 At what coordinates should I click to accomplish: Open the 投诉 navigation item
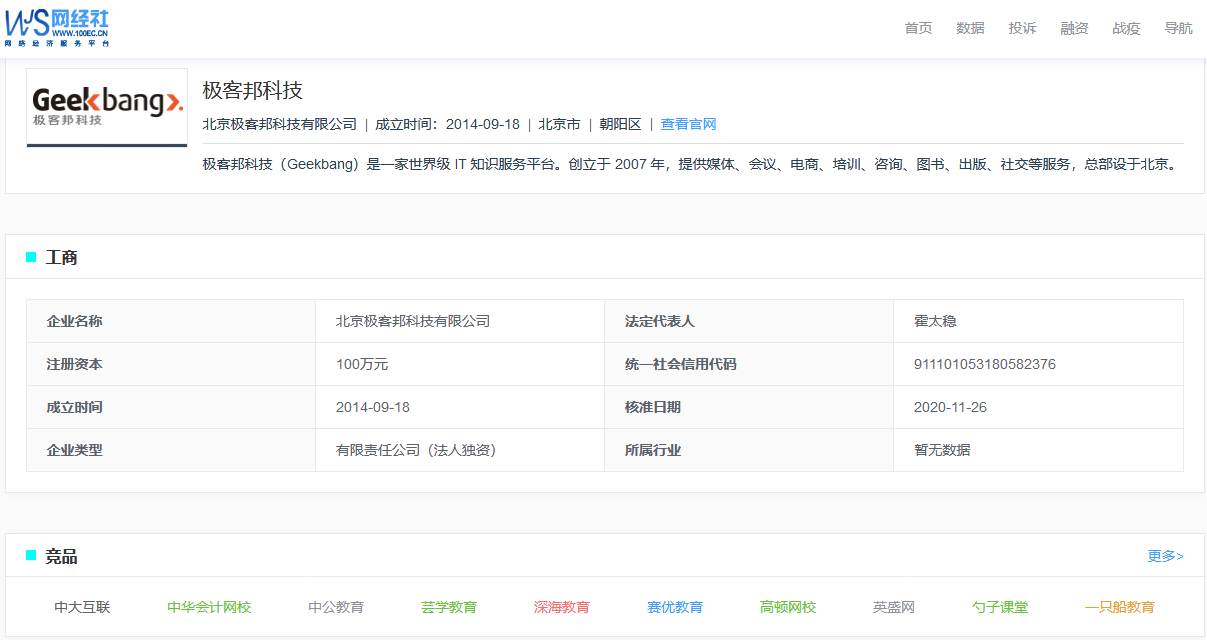1022,28
